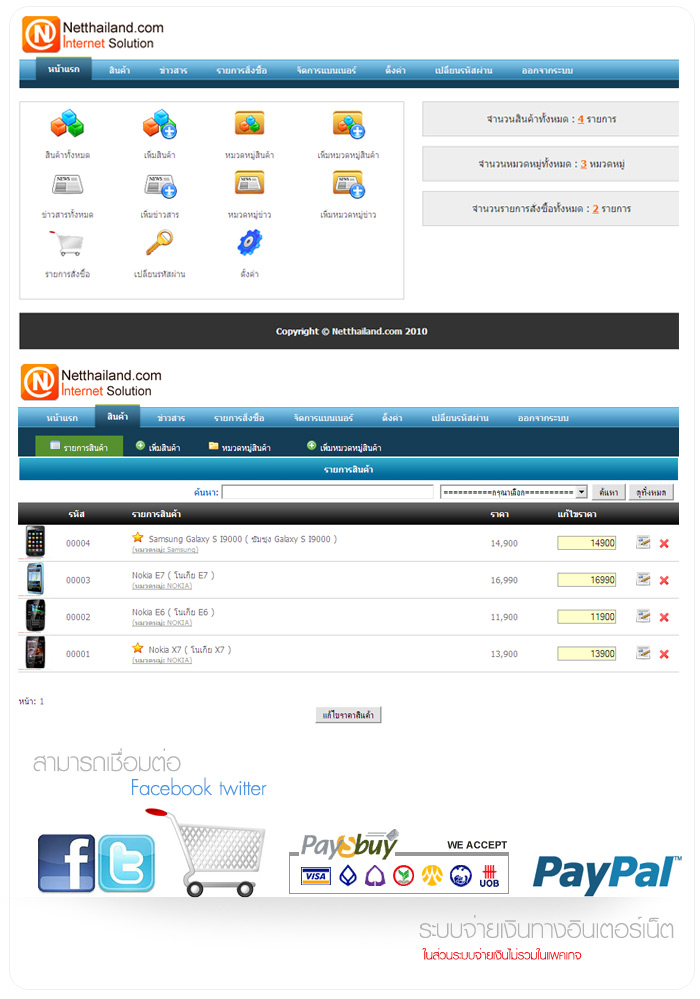Screen dimensions: 700x999
Task: Delete the Nokia E7 product row
Action: (x=664, y=580)
